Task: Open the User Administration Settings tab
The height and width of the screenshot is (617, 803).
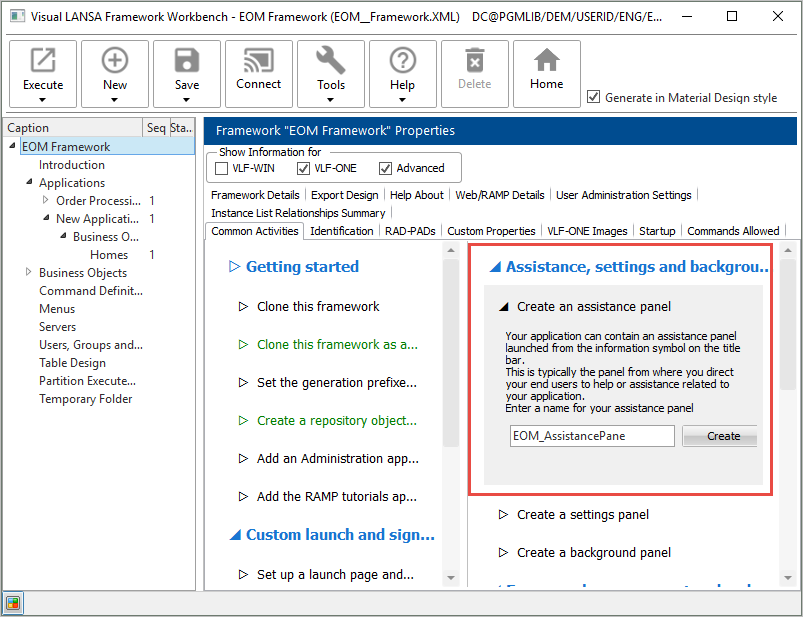Action: click(x=624, y=195)
